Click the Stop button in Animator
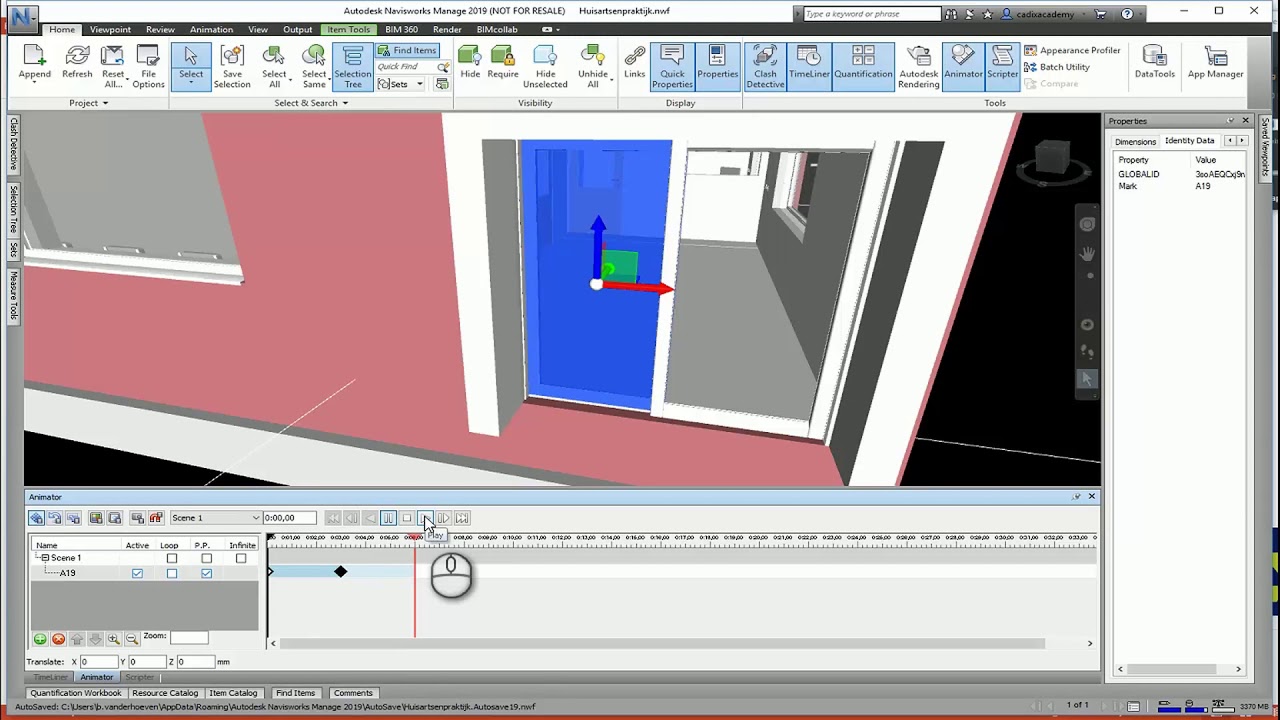 (x=407, y=518)
